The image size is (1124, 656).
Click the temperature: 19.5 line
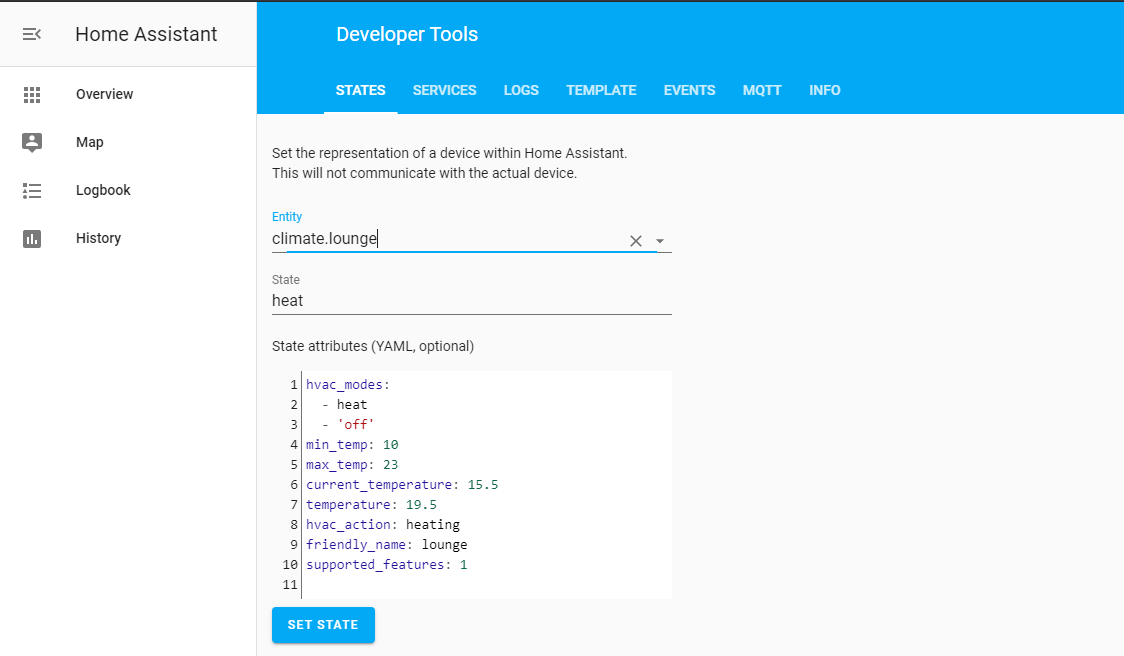(371, 505)
